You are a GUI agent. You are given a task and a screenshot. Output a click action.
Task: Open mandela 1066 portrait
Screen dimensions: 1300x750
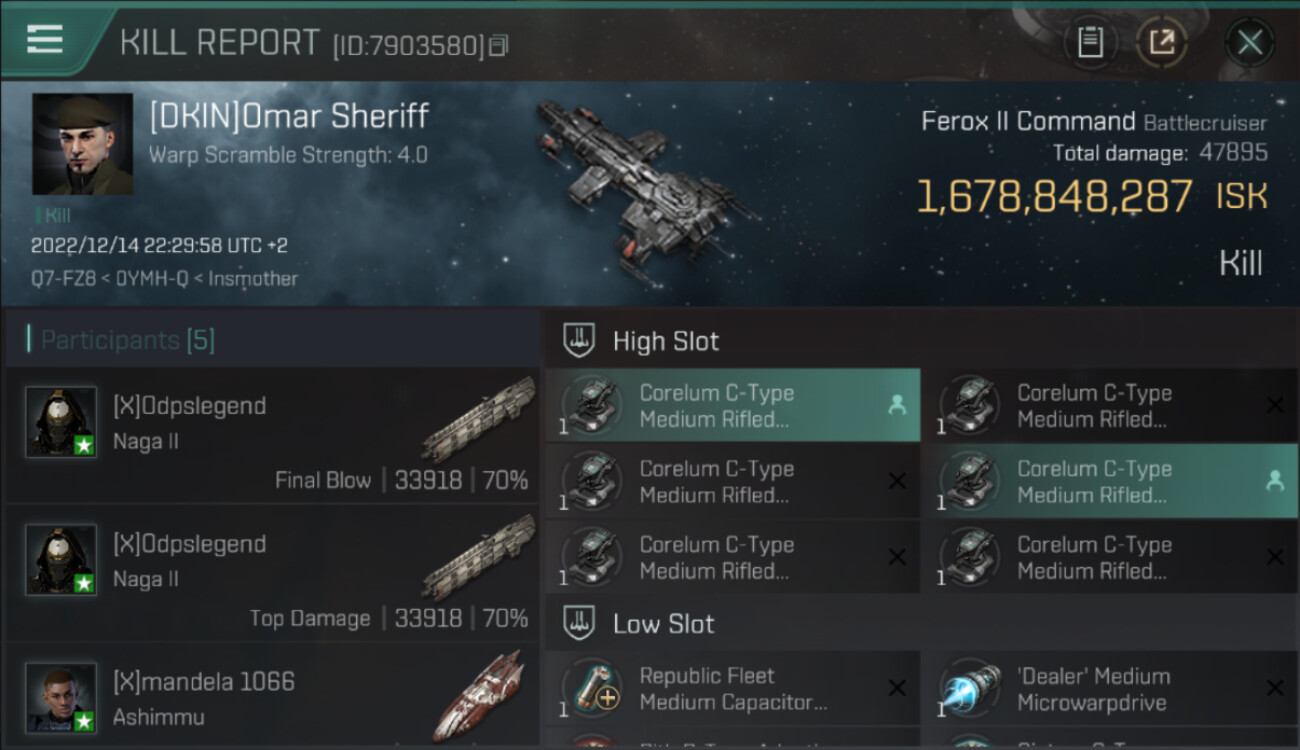(x=61, y=697)
